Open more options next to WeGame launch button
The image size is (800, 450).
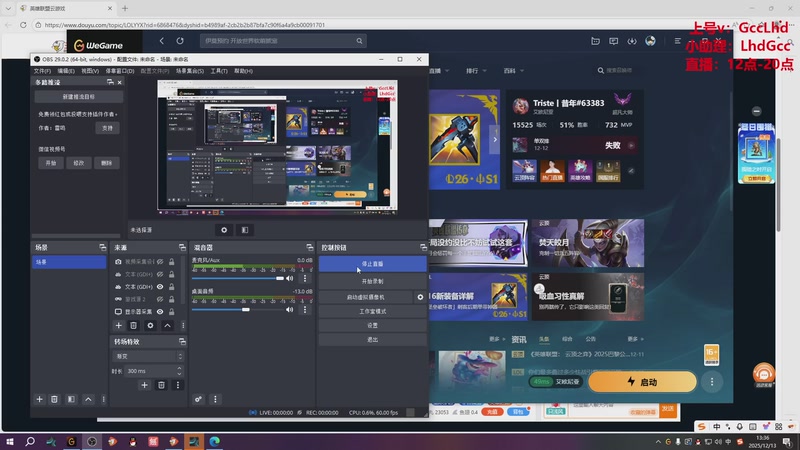(x=712, y=382)
